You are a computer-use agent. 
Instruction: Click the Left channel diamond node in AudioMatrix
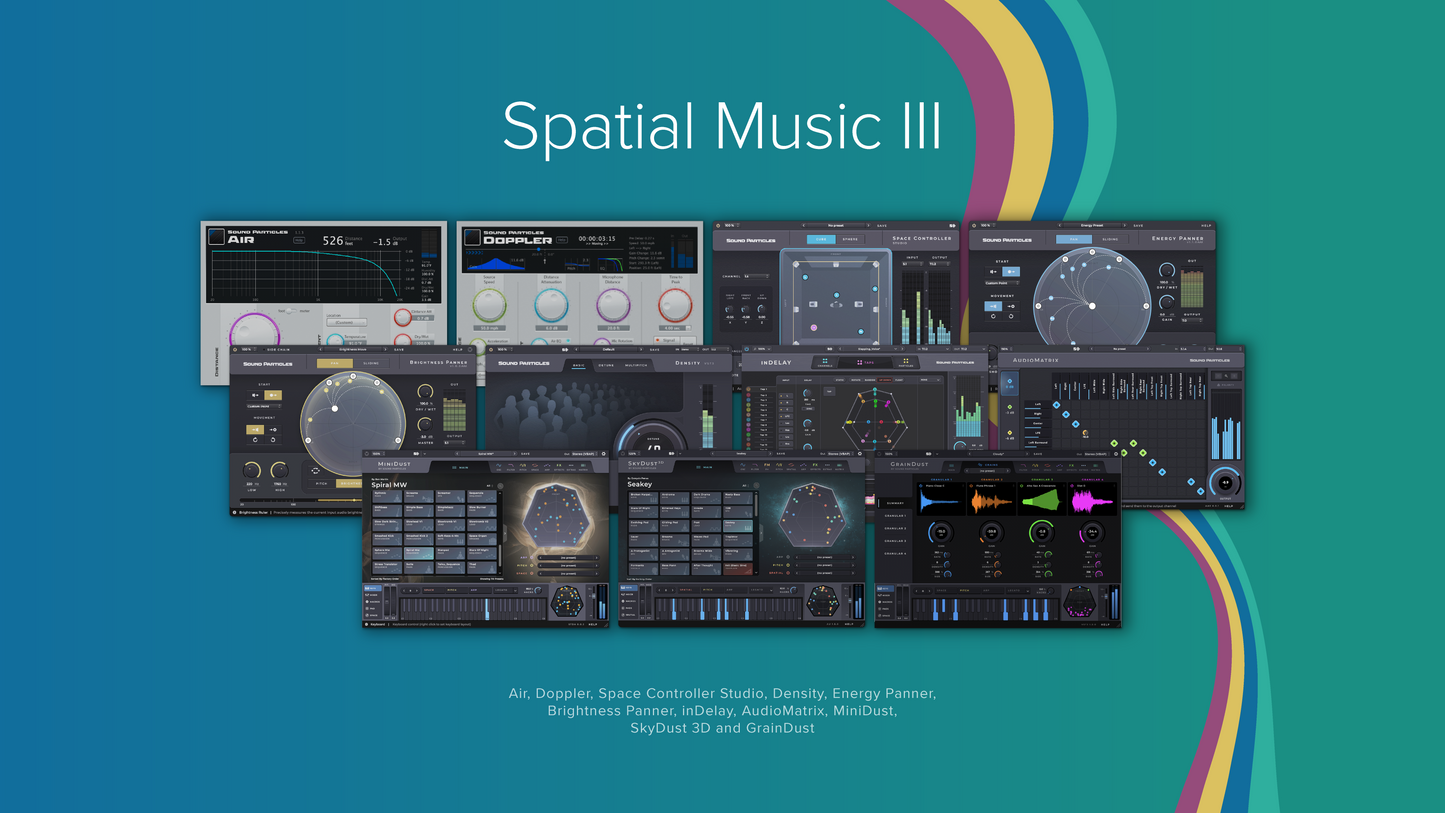(1055, 403)
